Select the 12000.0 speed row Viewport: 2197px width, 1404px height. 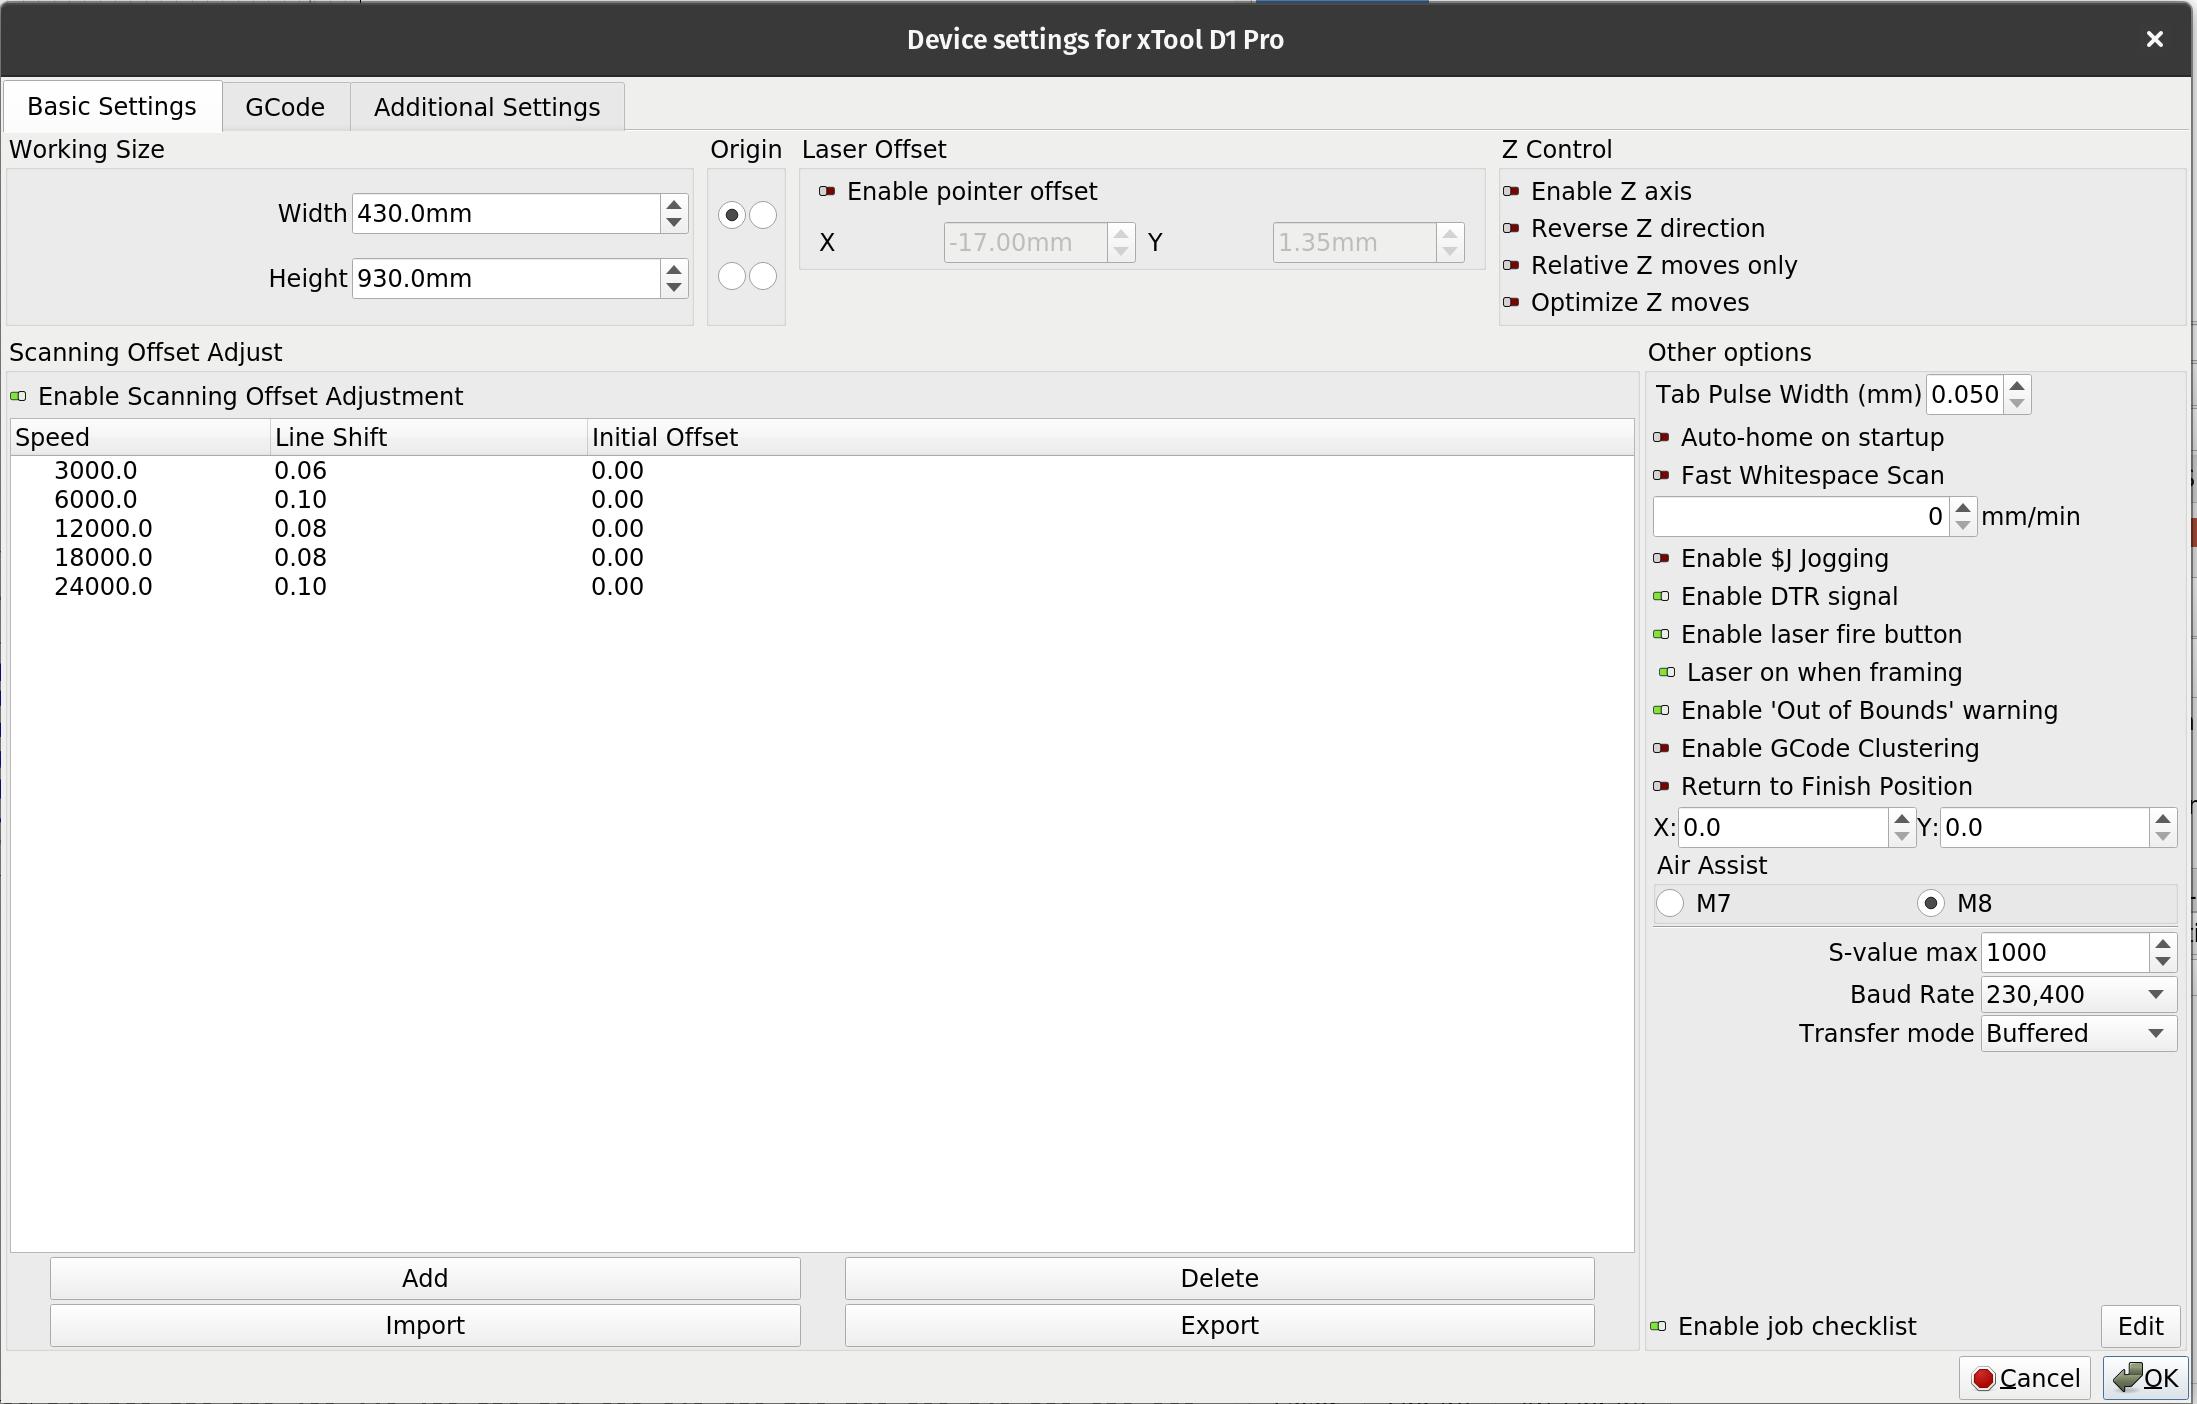822,529
